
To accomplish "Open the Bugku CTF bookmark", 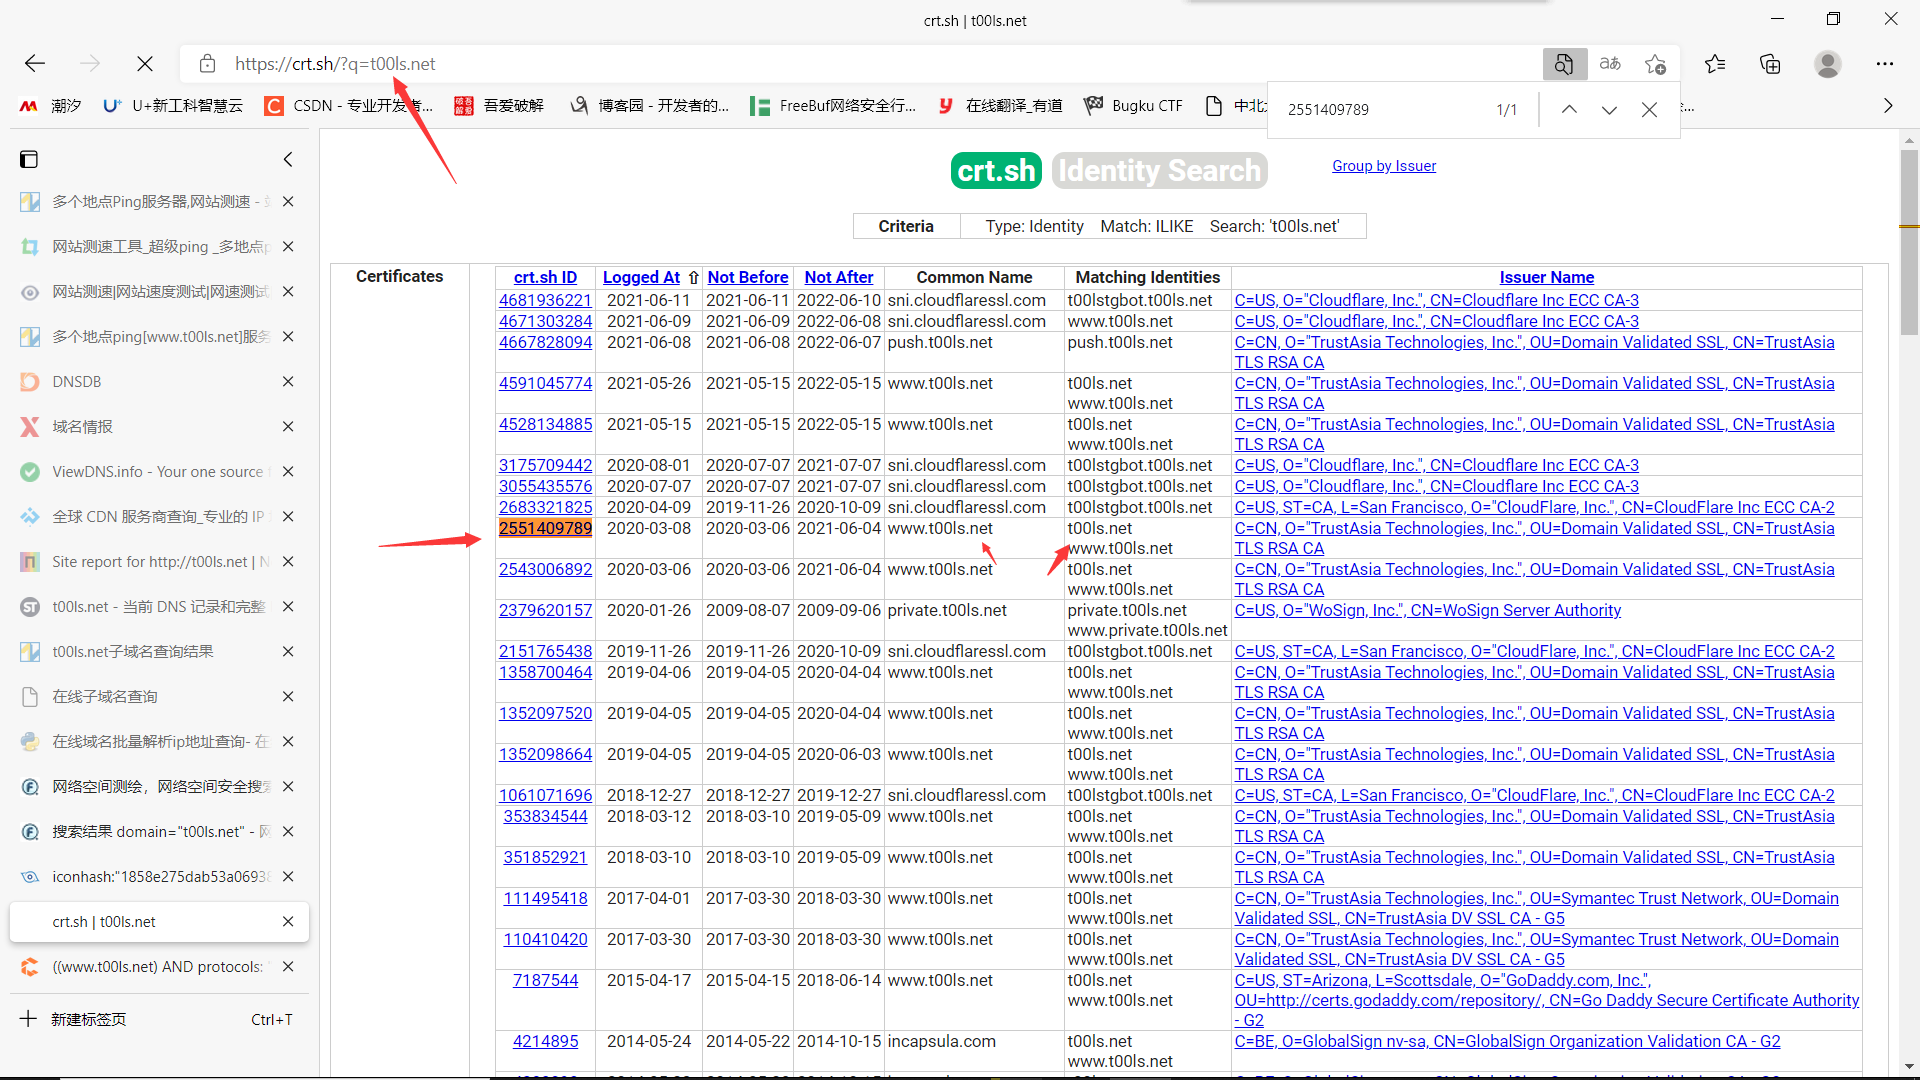I will point(1133,106).
